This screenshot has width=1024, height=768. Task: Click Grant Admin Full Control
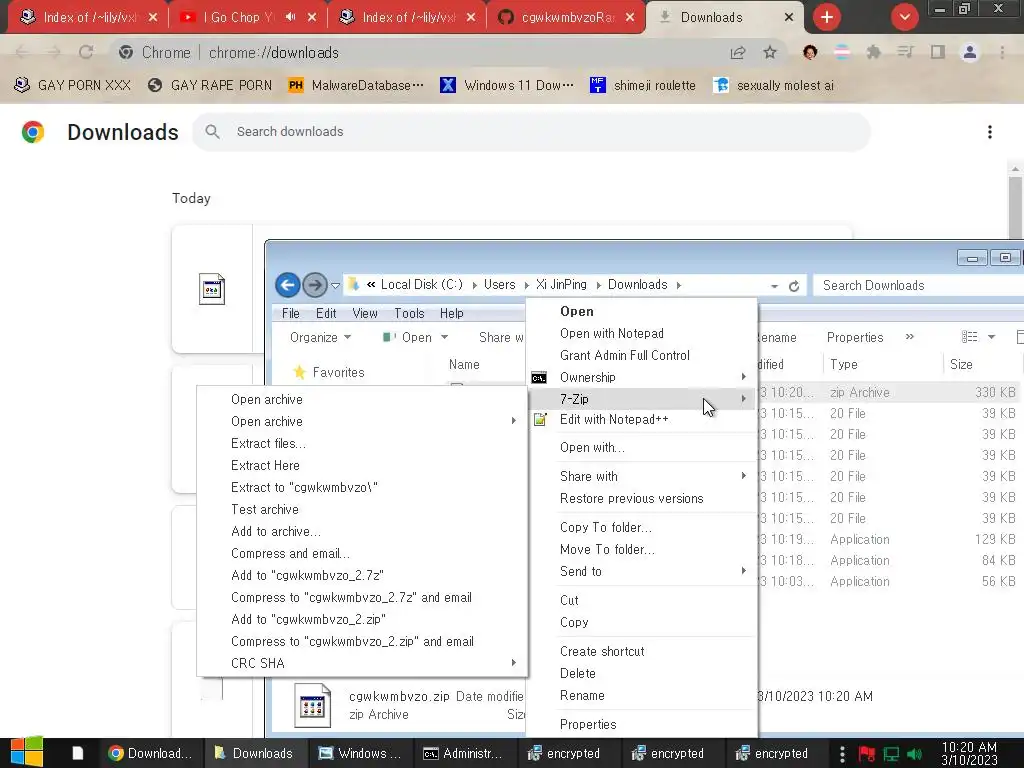pyautogui.click(x=641, y=355)
